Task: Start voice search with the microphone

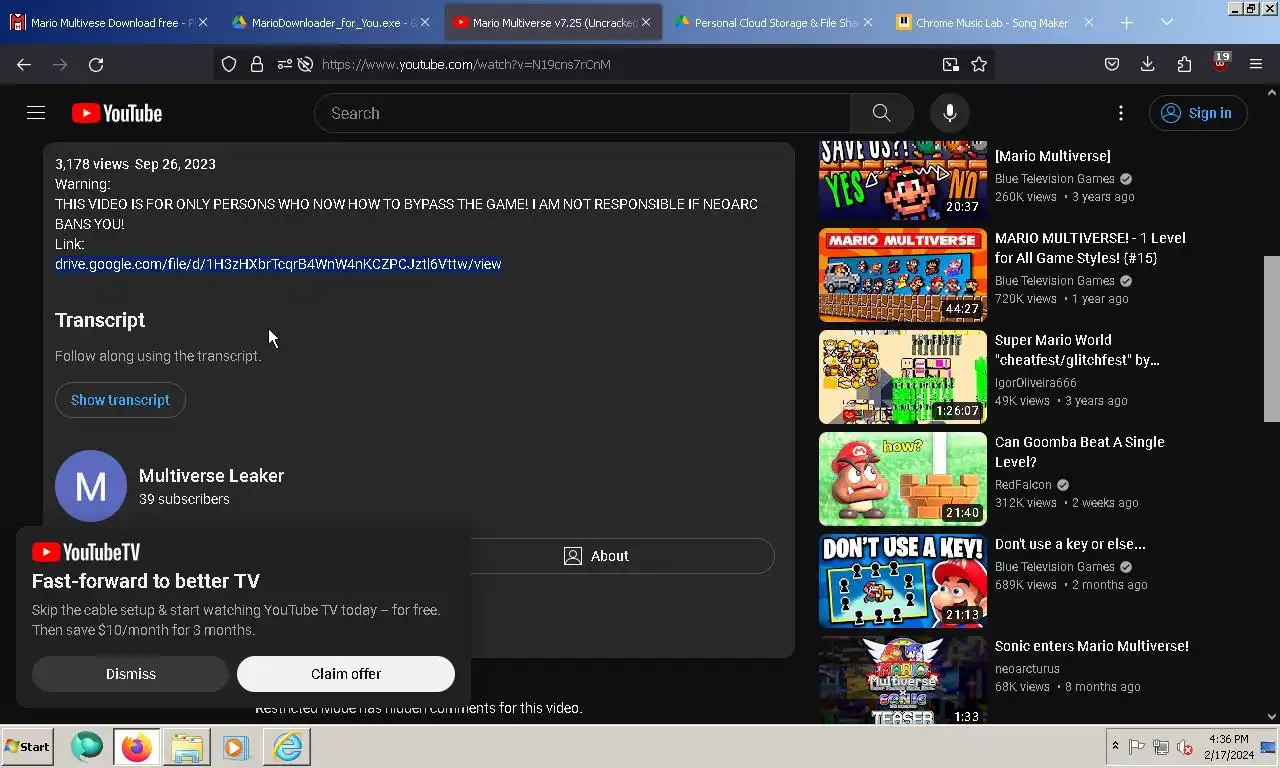Action: click(x=950, y=113)
